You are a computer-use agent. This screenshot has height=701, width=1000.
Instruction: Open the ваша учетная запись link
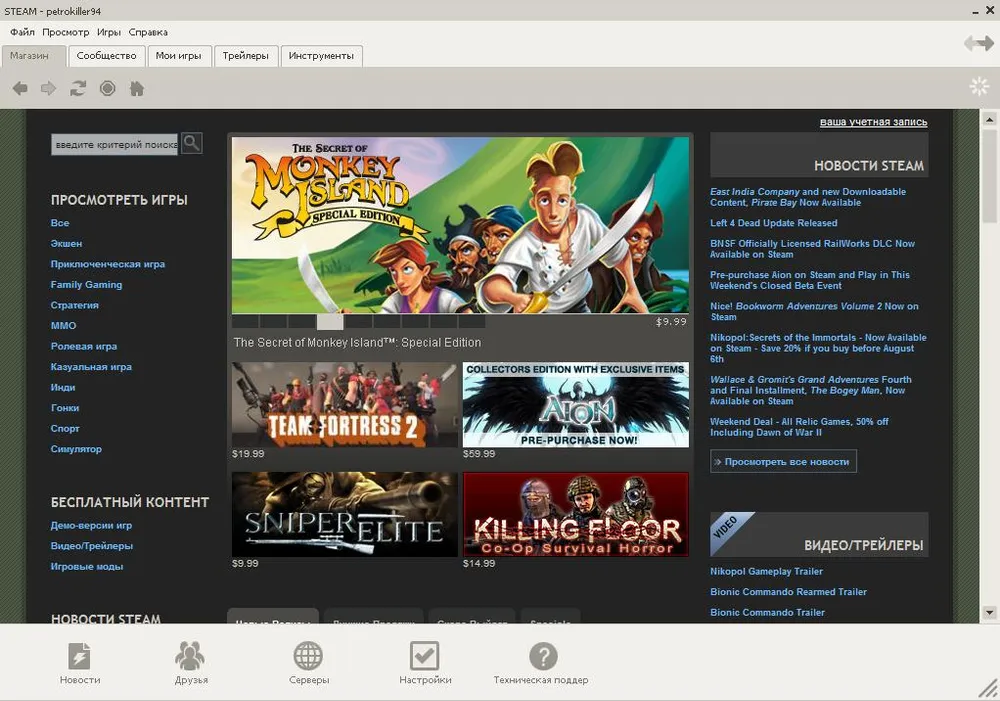pyautogui.click(x=873, y=122)
